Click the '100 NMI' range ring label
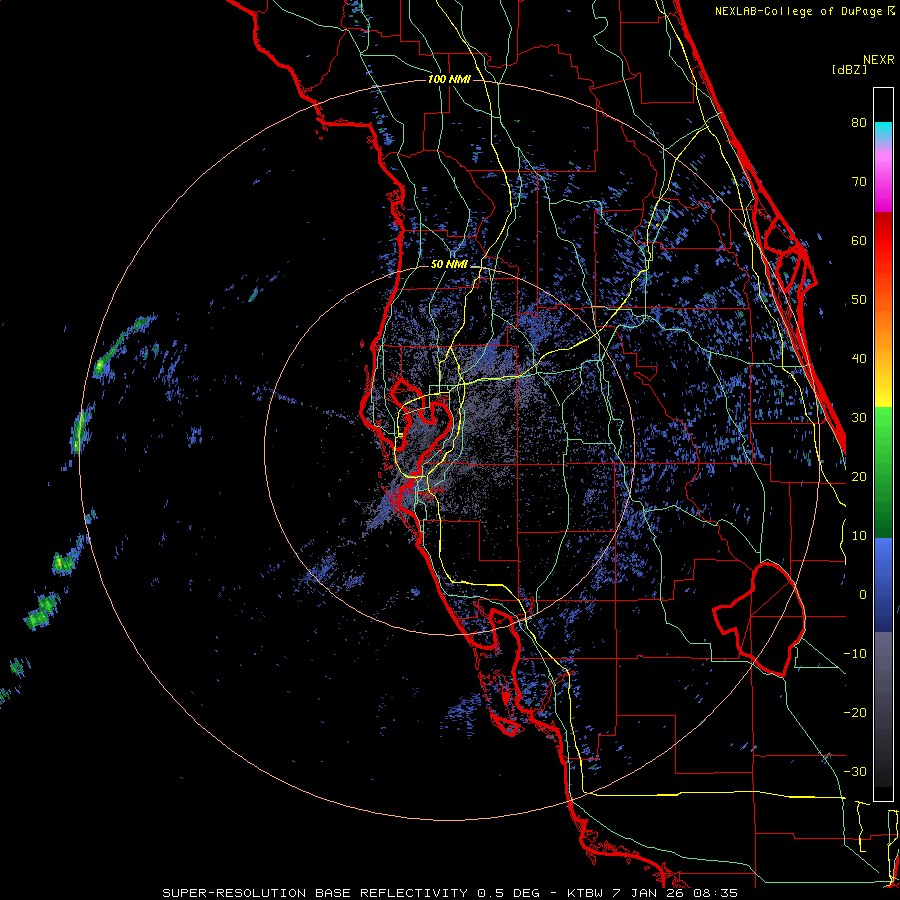This screenshot has height=900, width=900. 449,79
